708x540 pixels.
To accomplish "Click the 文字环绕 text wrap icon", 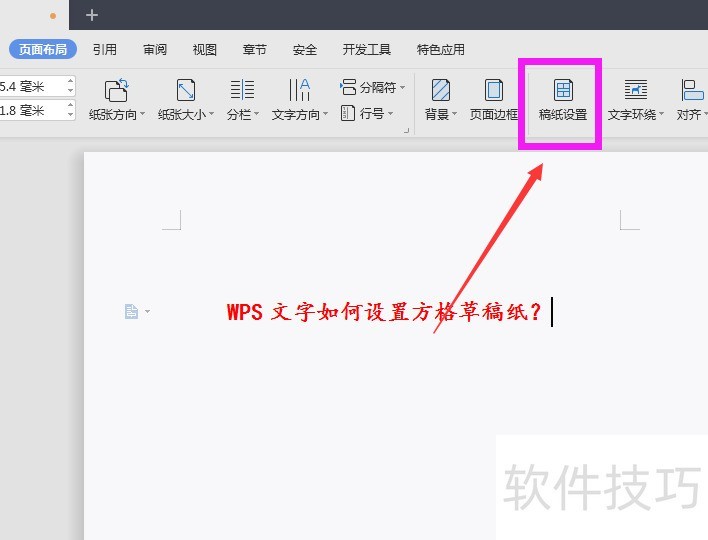I will (635, 89).
